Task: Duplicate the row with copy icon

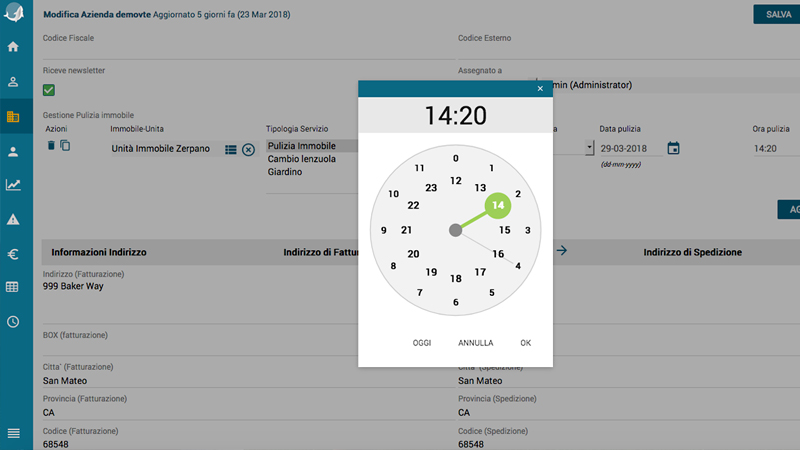Action: coord(65,146)
